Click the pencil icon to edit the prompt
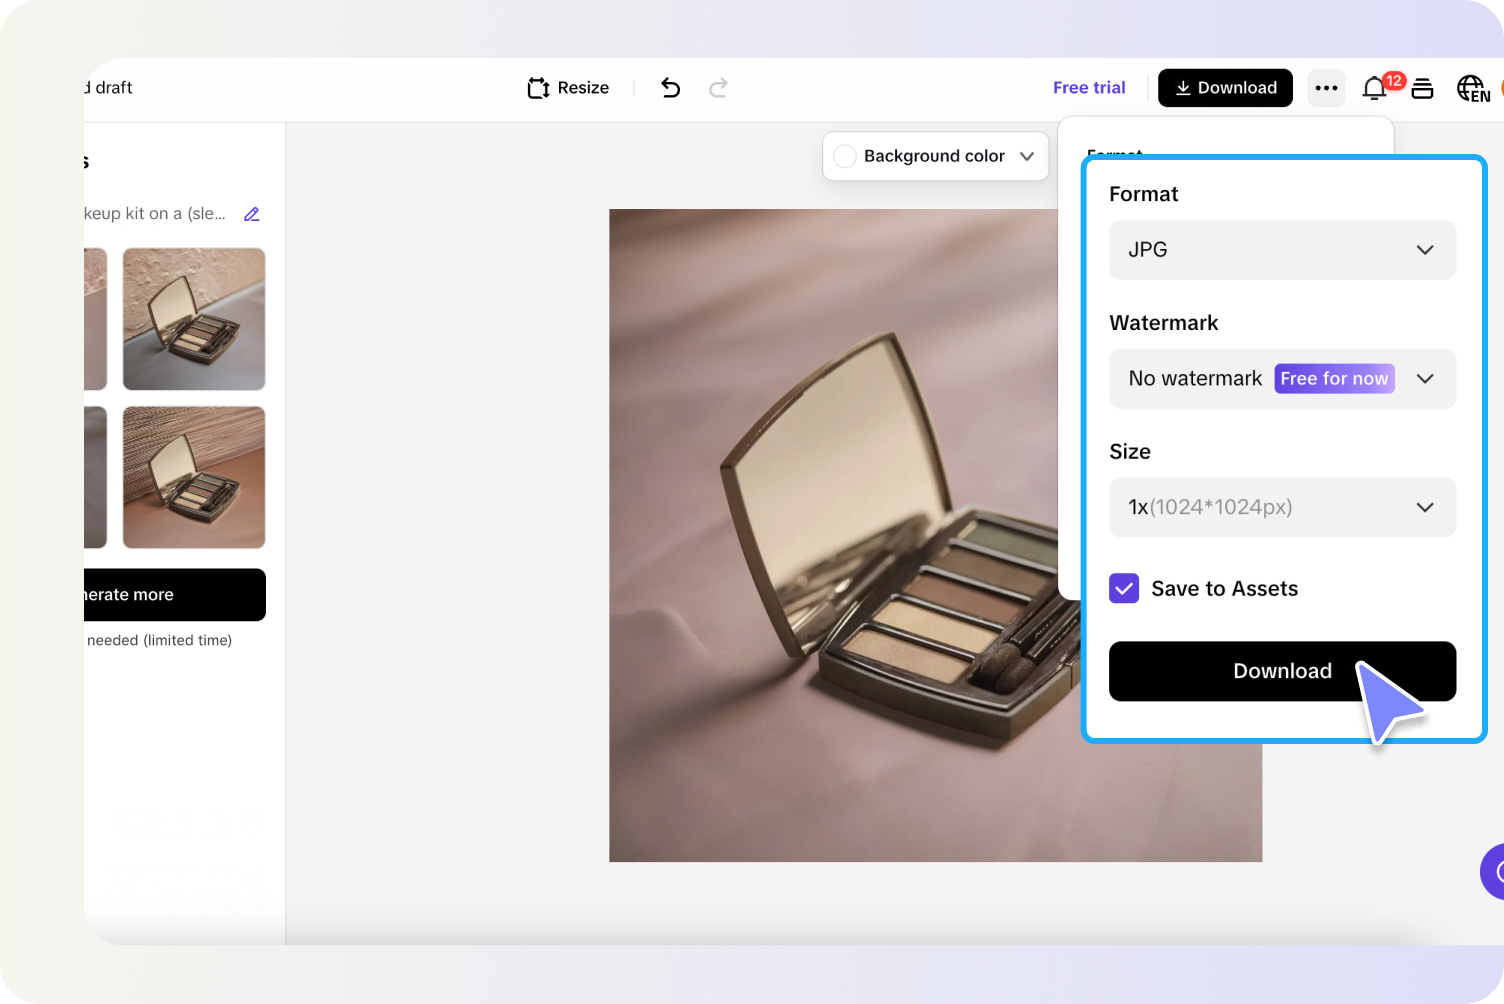The width and height of the screenshot is (1504, 1004). click(251, 213)
